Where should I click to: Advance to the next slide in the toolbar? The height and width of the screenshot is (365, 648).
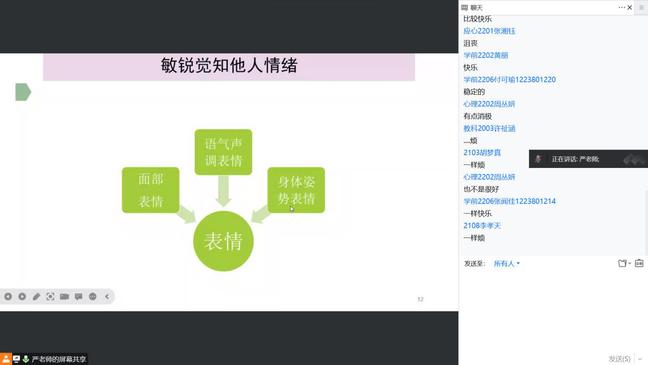(x=22, y=296)
